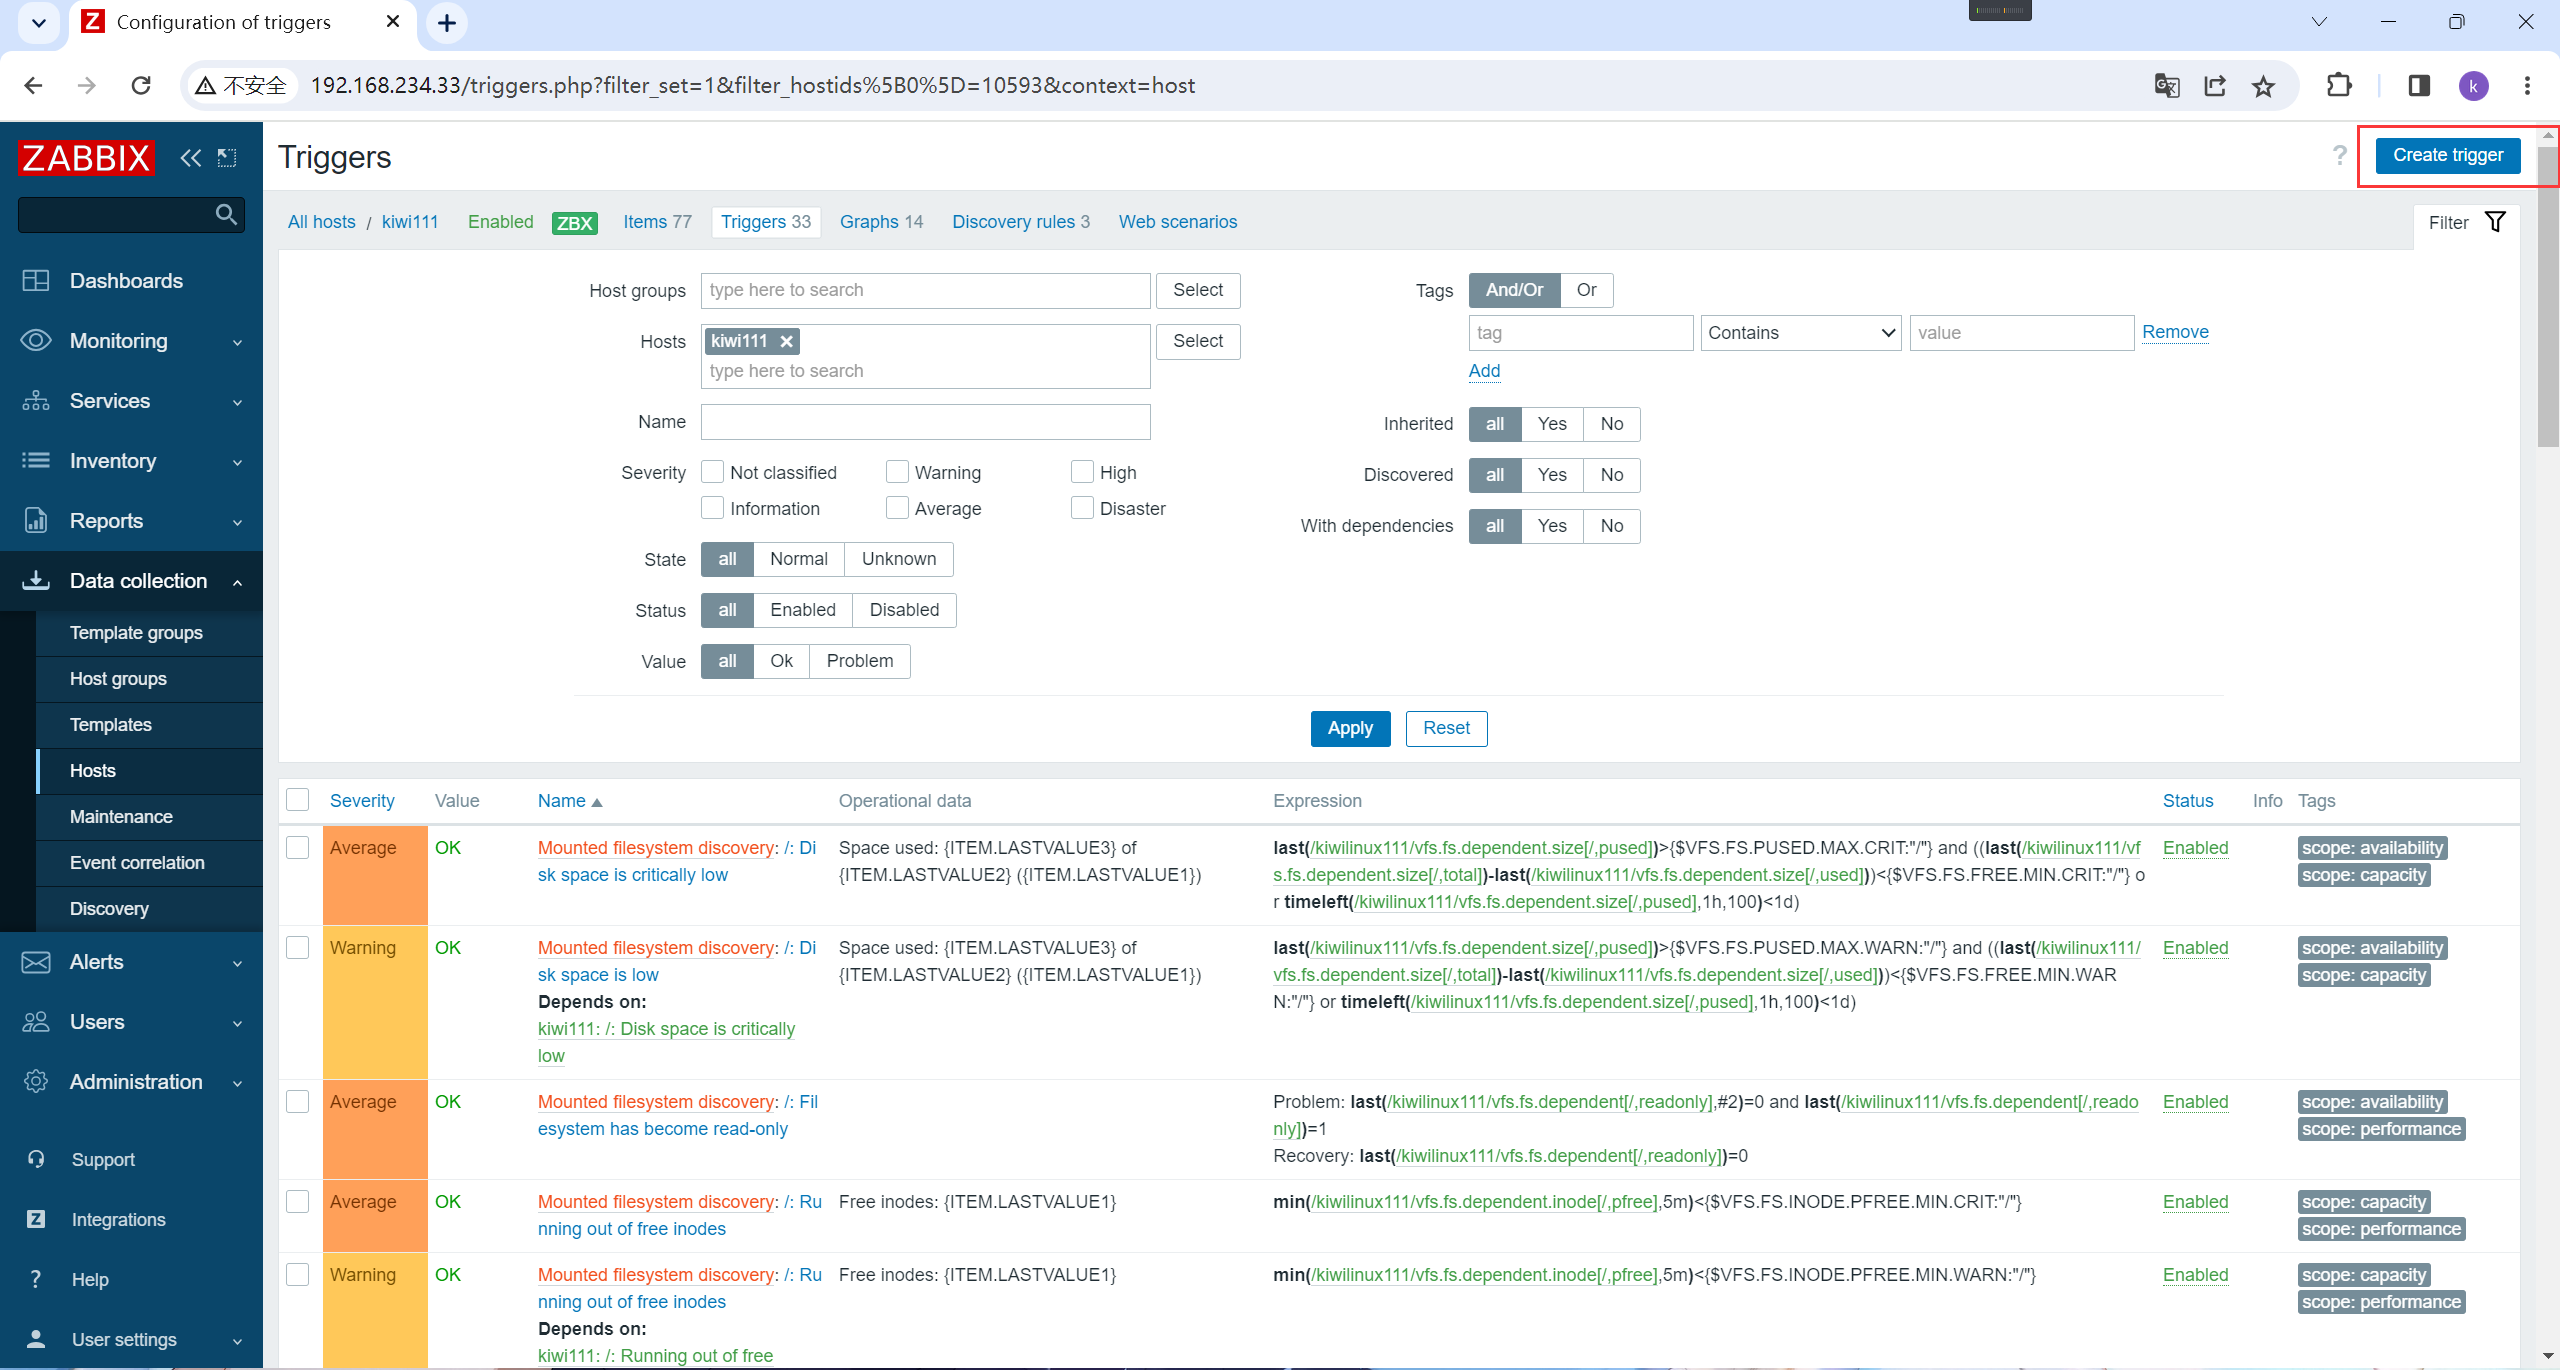Click the Apply filter button

tap(1350, 728)
